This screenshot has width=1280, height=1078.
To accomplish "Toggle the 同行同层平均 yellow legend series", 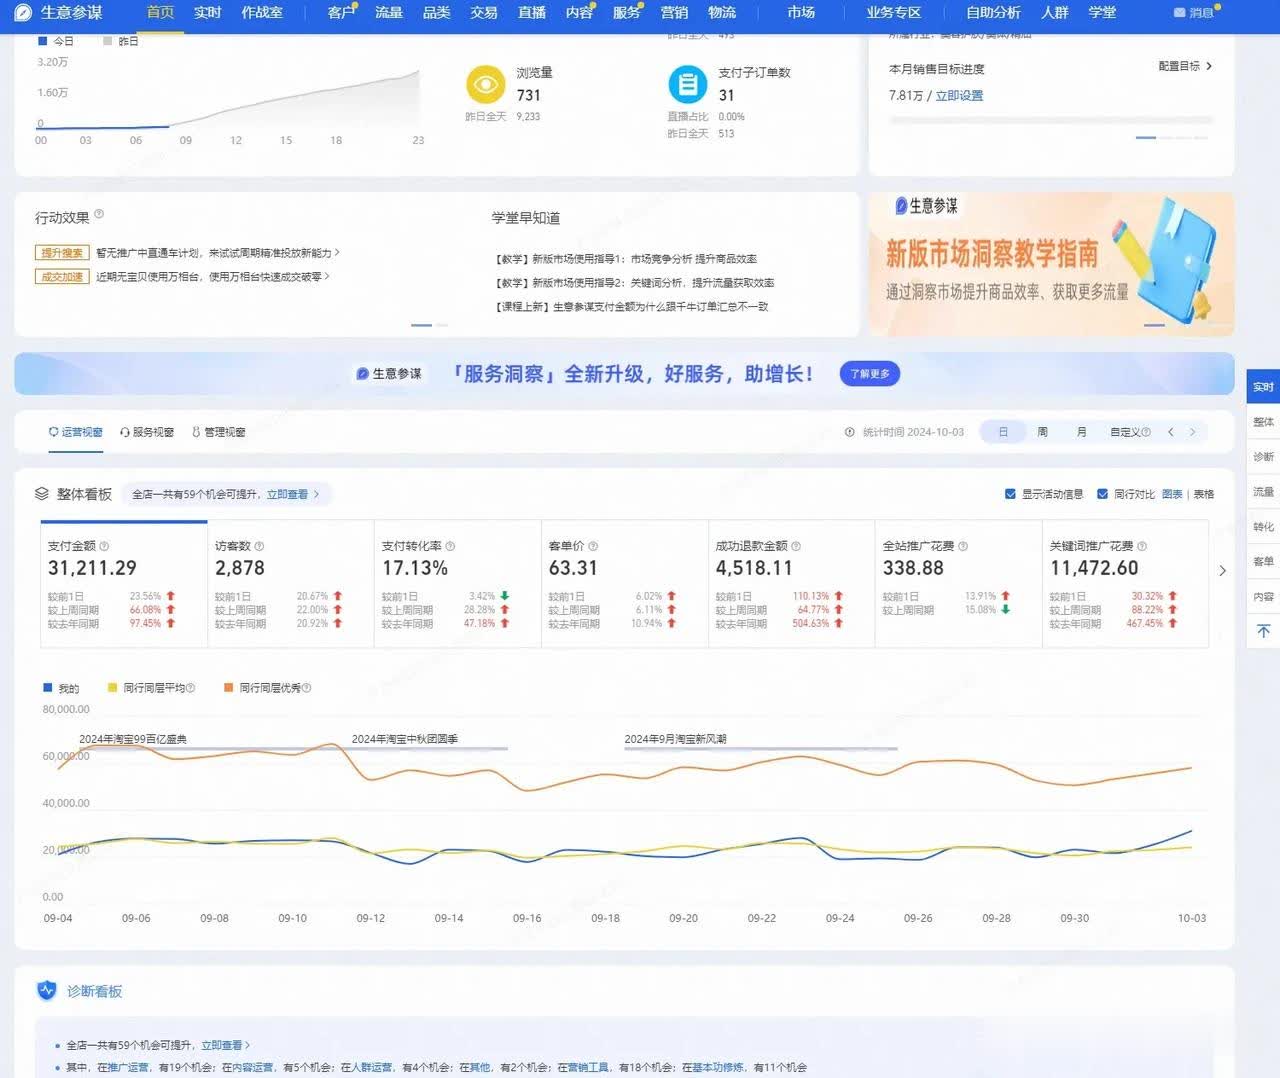I will [147, 688].
